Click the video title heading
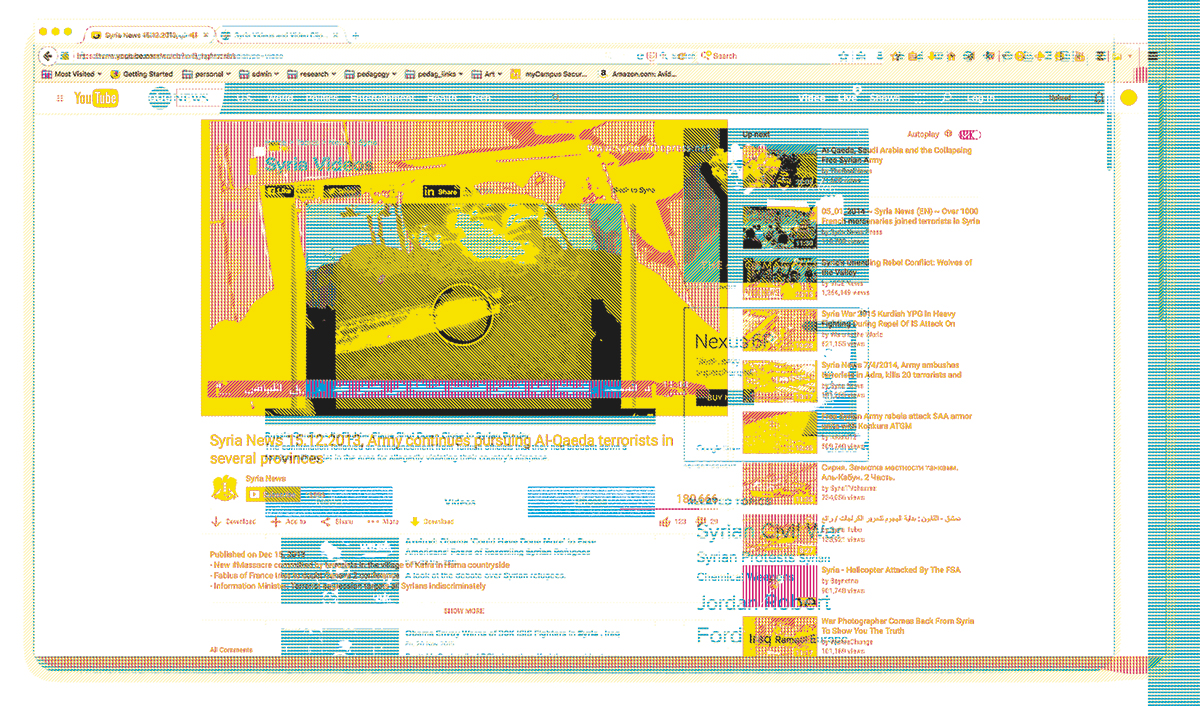Screen dimensions: 1200x706 tap(441, 449)
